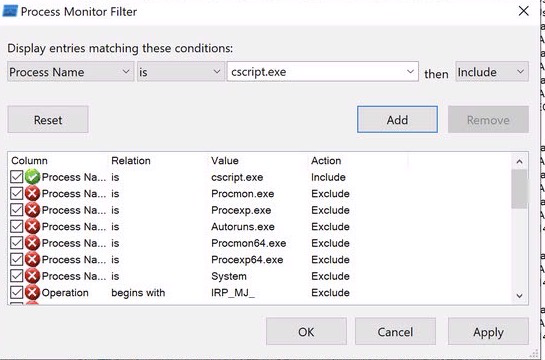Viewport: 545px width, 360px height.
Task: Click Exclude action in Procmon.exe row
Action: [330, 194]
